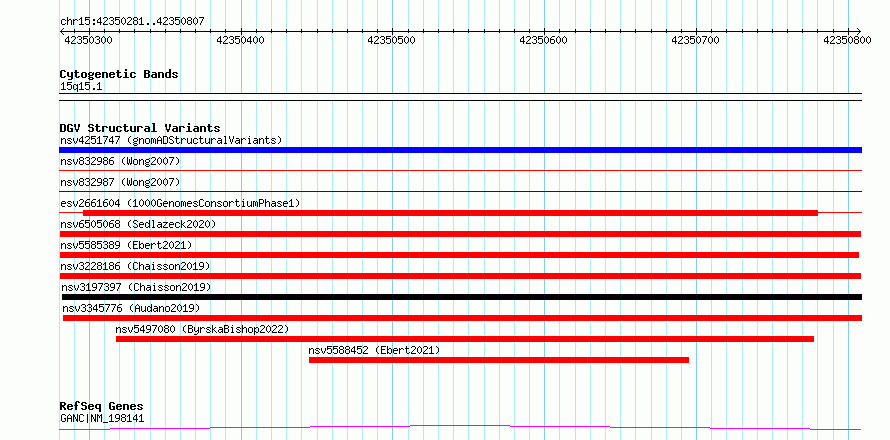This screenshot has width=890, height=440.
Task: Click the red nsv6505068 variant bar
Action: coord(460,234)
